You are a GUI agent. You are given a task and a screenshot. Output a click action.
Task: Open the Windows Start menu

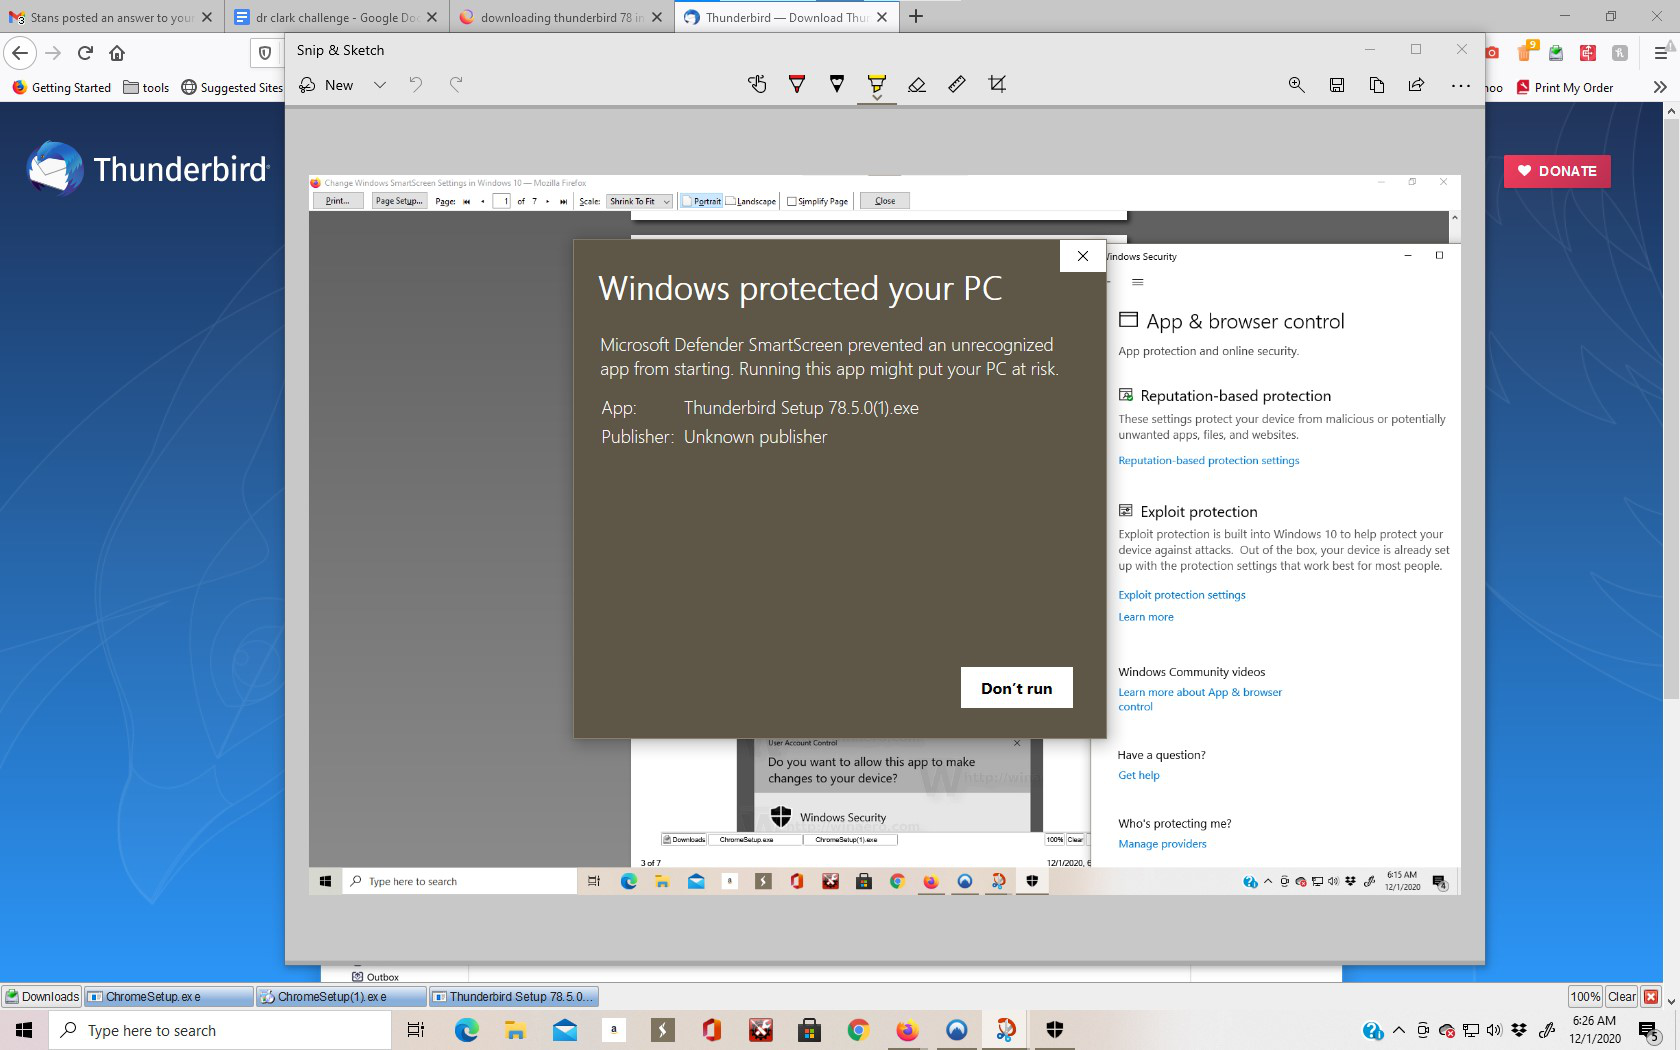pyautogui.click(x=24, y=1030)
